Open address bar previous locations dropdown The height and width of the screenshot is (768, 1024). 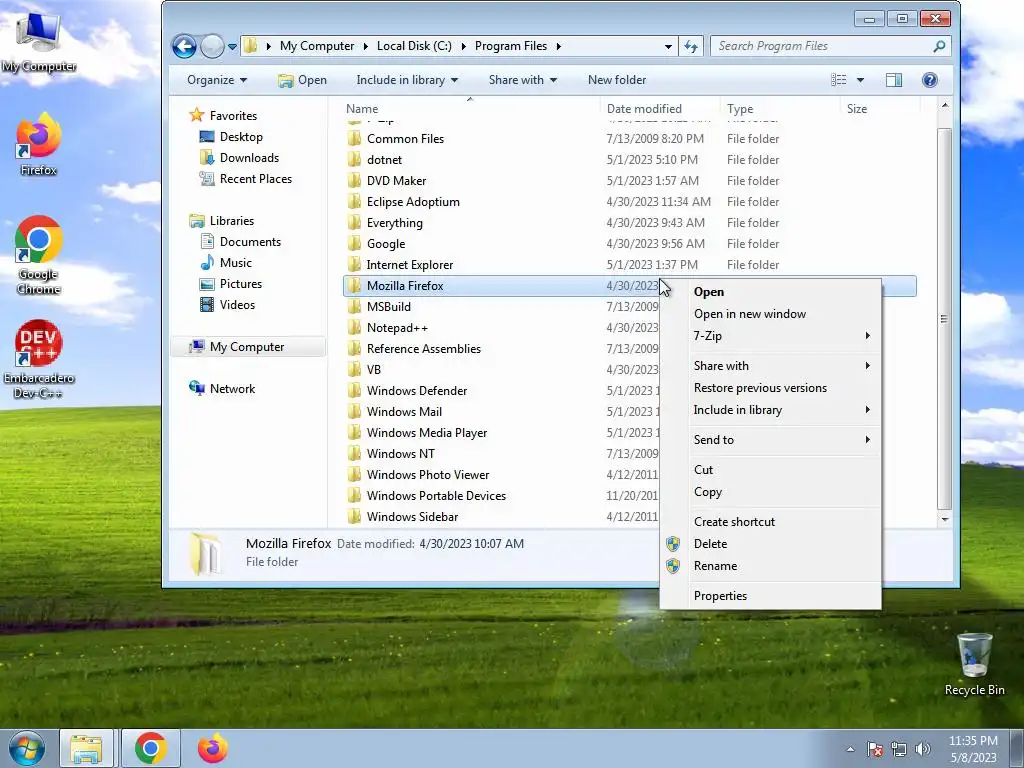click(668, 46)
